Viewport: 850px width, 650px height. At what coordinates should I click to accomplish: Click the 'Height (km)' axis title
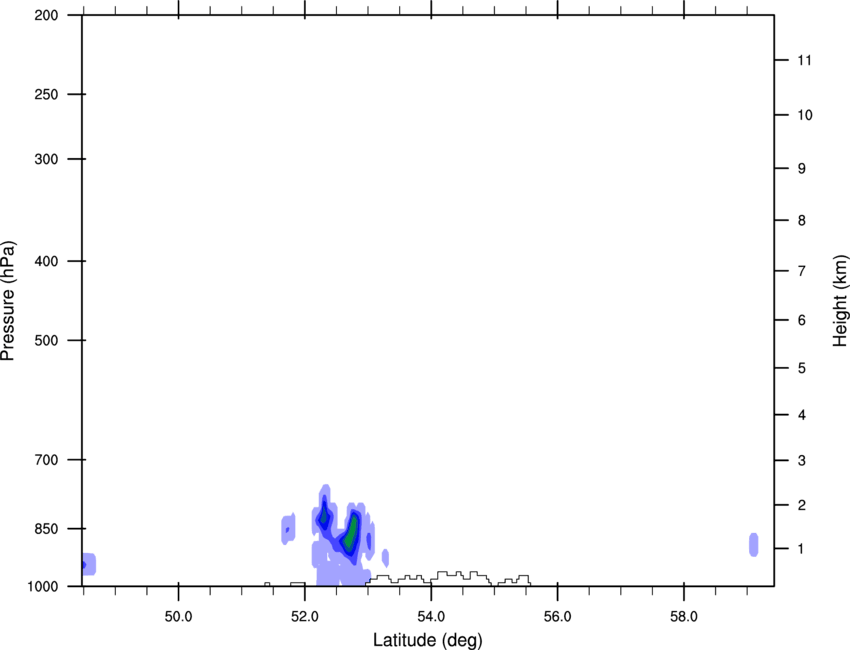click(840, 301)
